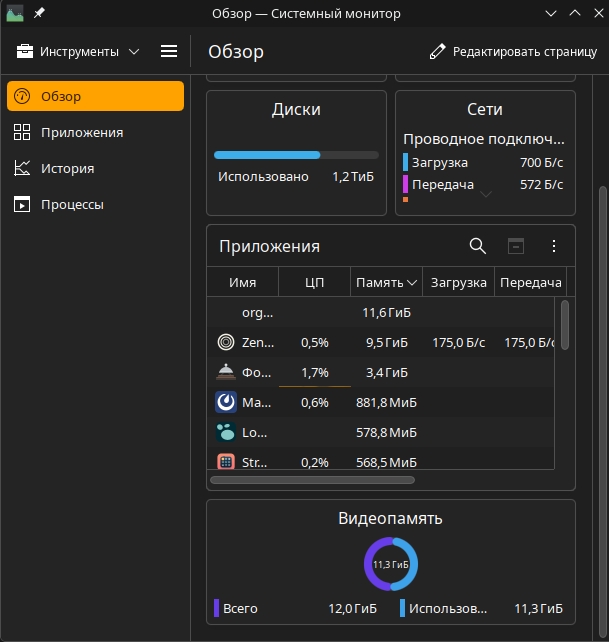Click the window icon in Приложения header
The width and height of the screenshot is (609, 642).
point(516,246)
